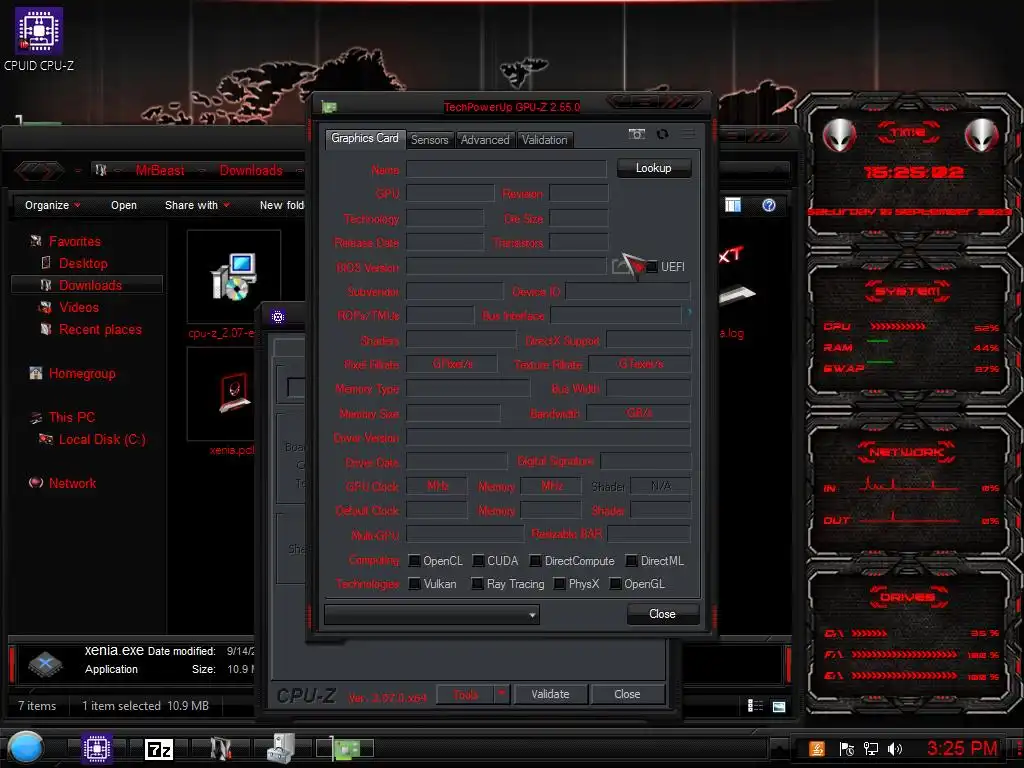
Task: Click the installer setup taskbar icon
Action: pos(281,748)
